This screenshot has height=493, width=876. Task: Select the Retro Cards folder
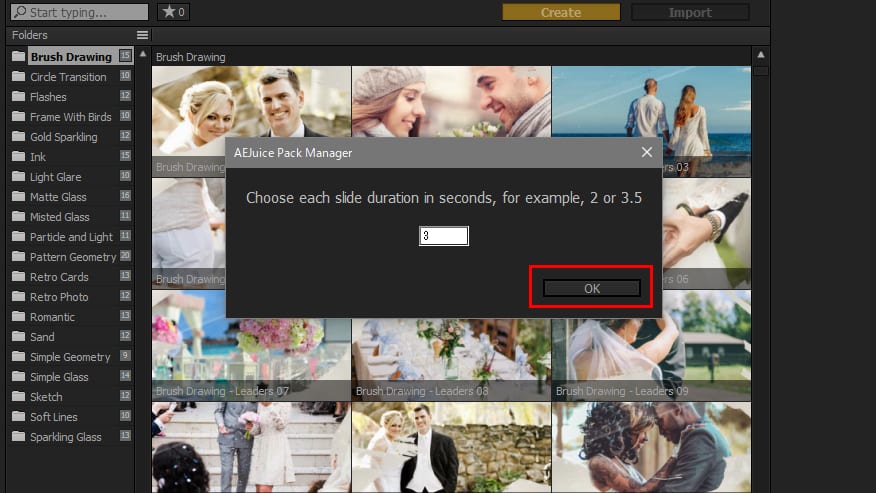(x=71, y=277)
